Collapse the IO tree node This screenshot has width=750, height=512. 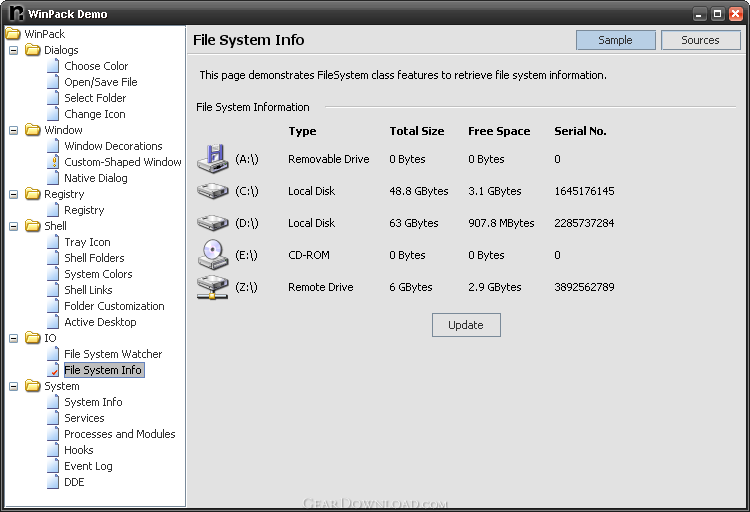13,338
